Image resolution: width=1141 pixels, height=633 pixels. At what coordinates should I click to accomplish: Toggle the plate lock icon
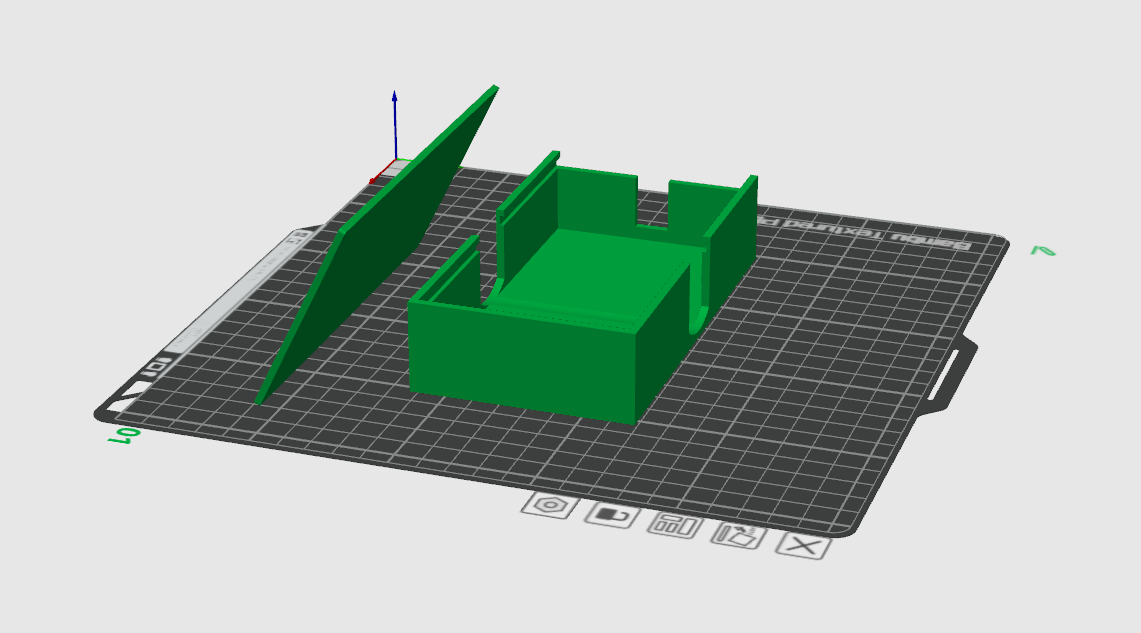click(x=613, y=515)
